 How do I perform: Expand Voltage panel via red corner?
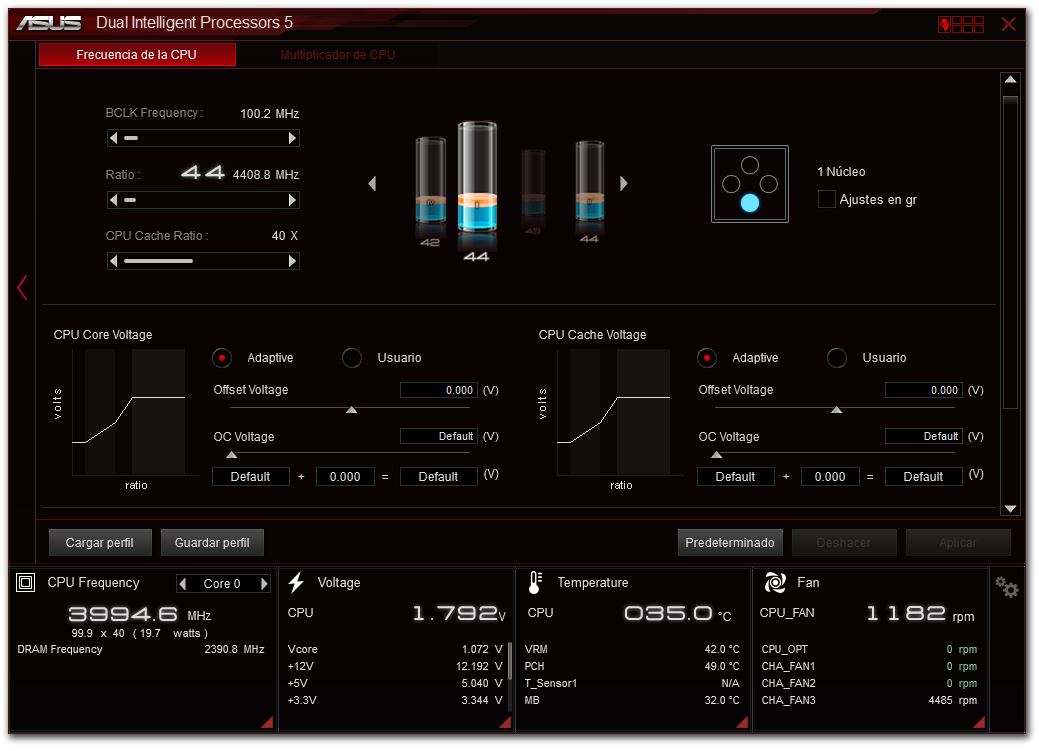tap(506, 722)
